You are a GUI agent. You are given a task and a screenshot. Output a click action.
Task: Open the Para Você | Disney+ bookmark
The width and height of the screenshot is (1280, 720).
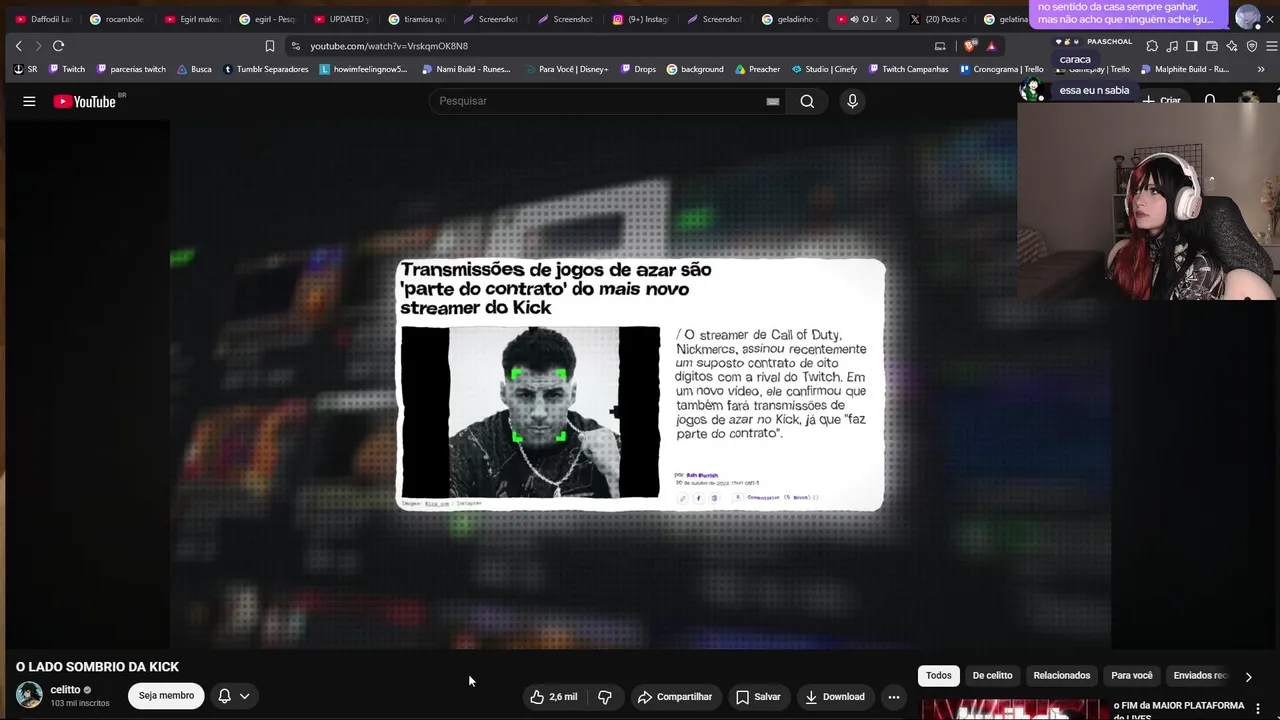pyautogui.click(x=566, y=69)
